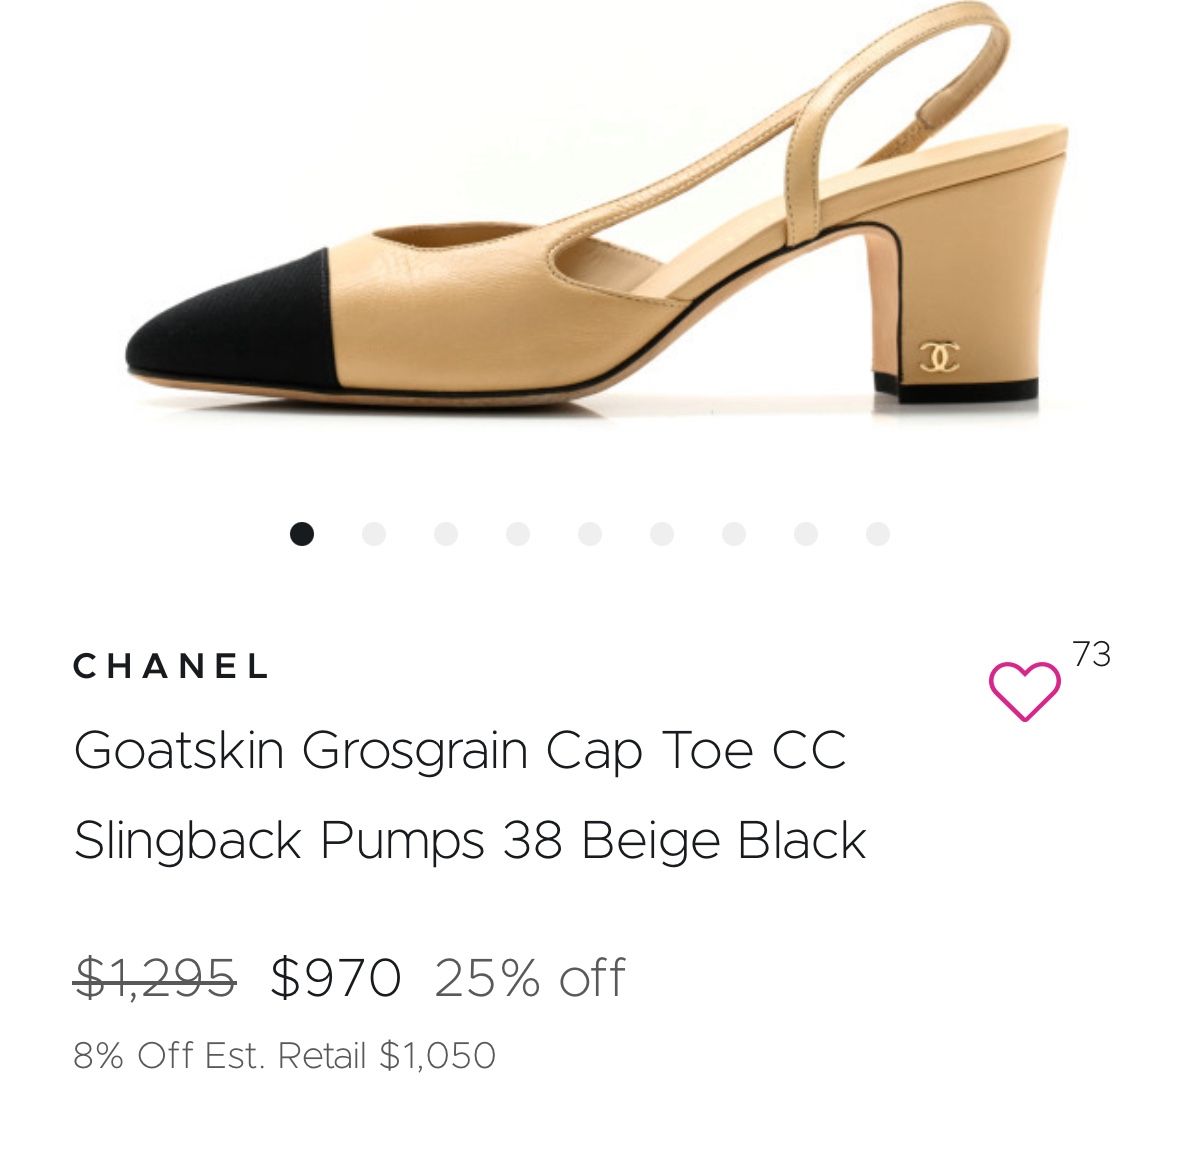
Task: Tap the gold CC logo on heel
Action: 939,355
